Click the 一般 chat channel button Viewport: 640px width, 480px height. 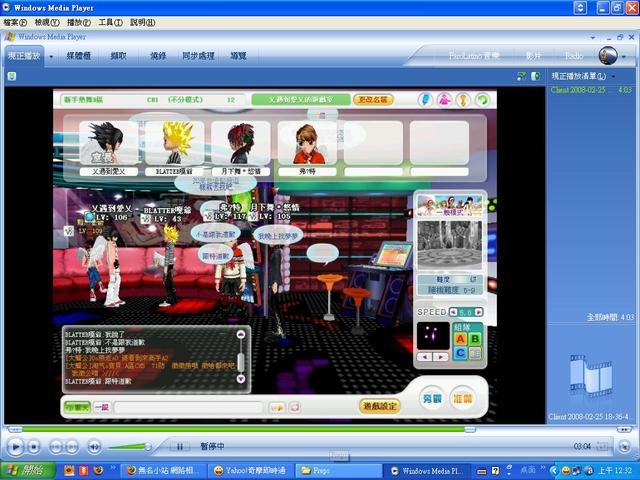point(102,407)
